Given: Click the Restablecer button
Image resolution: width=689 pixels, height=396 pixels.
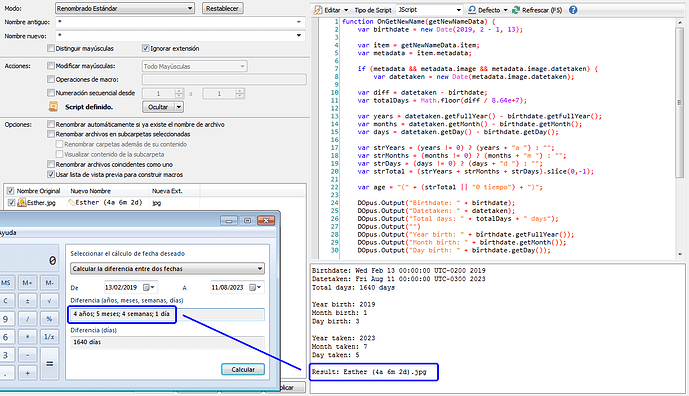Looking at the screenshot, I should click(x=222, y=8).
